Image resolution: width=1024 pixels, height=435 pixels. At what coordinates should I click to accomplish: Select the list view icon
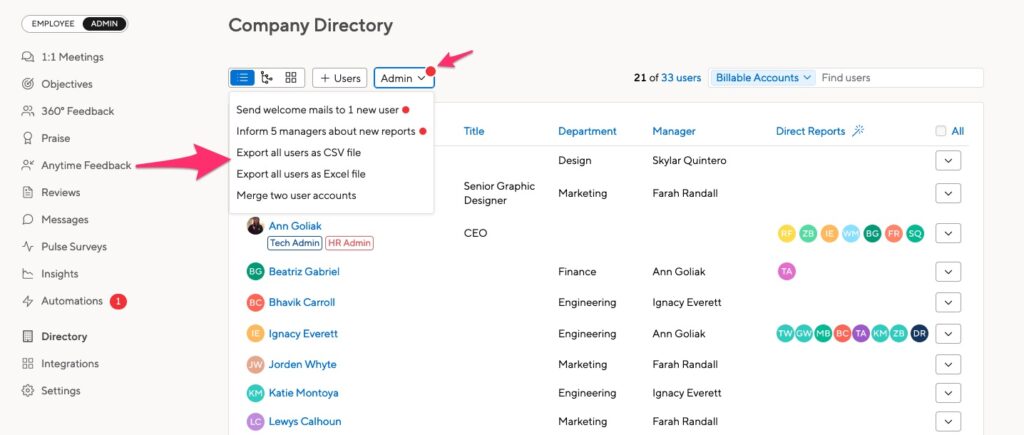click(x=242, y=78)
